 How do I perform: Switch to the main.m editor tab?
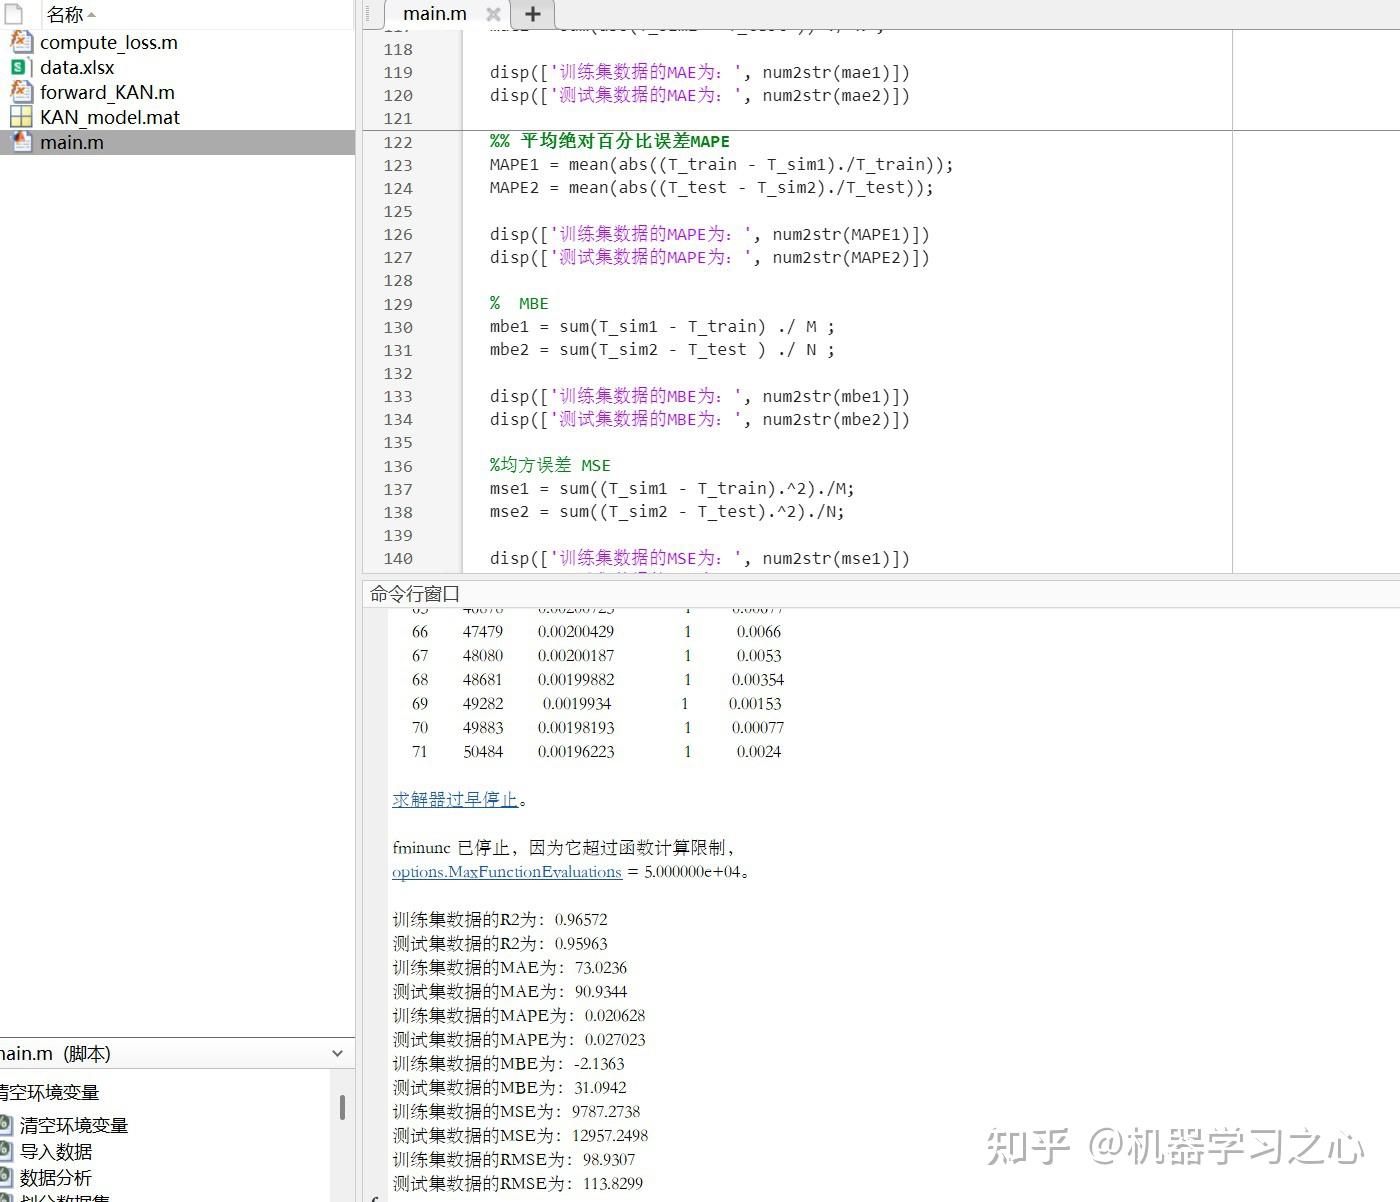tap(434, 14)
